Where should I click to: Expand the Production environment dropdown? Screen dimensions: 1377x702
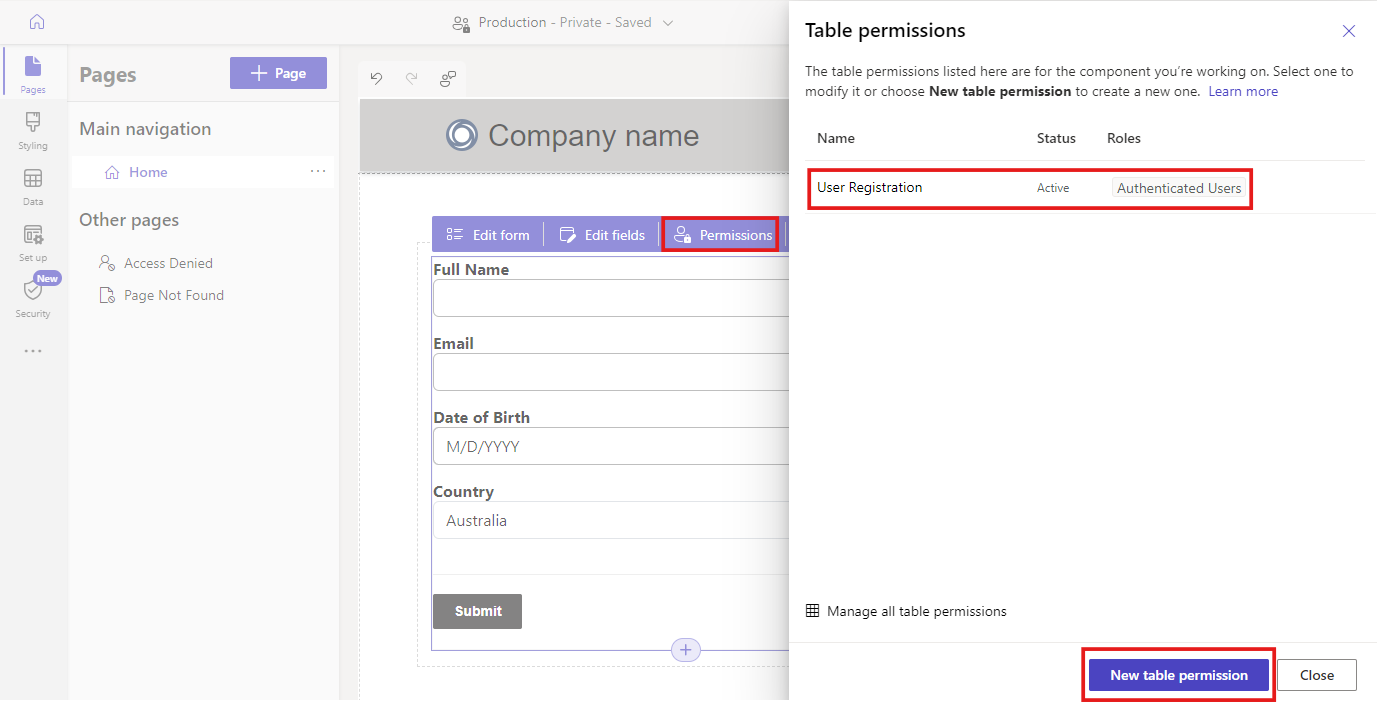tap(668, 21)
